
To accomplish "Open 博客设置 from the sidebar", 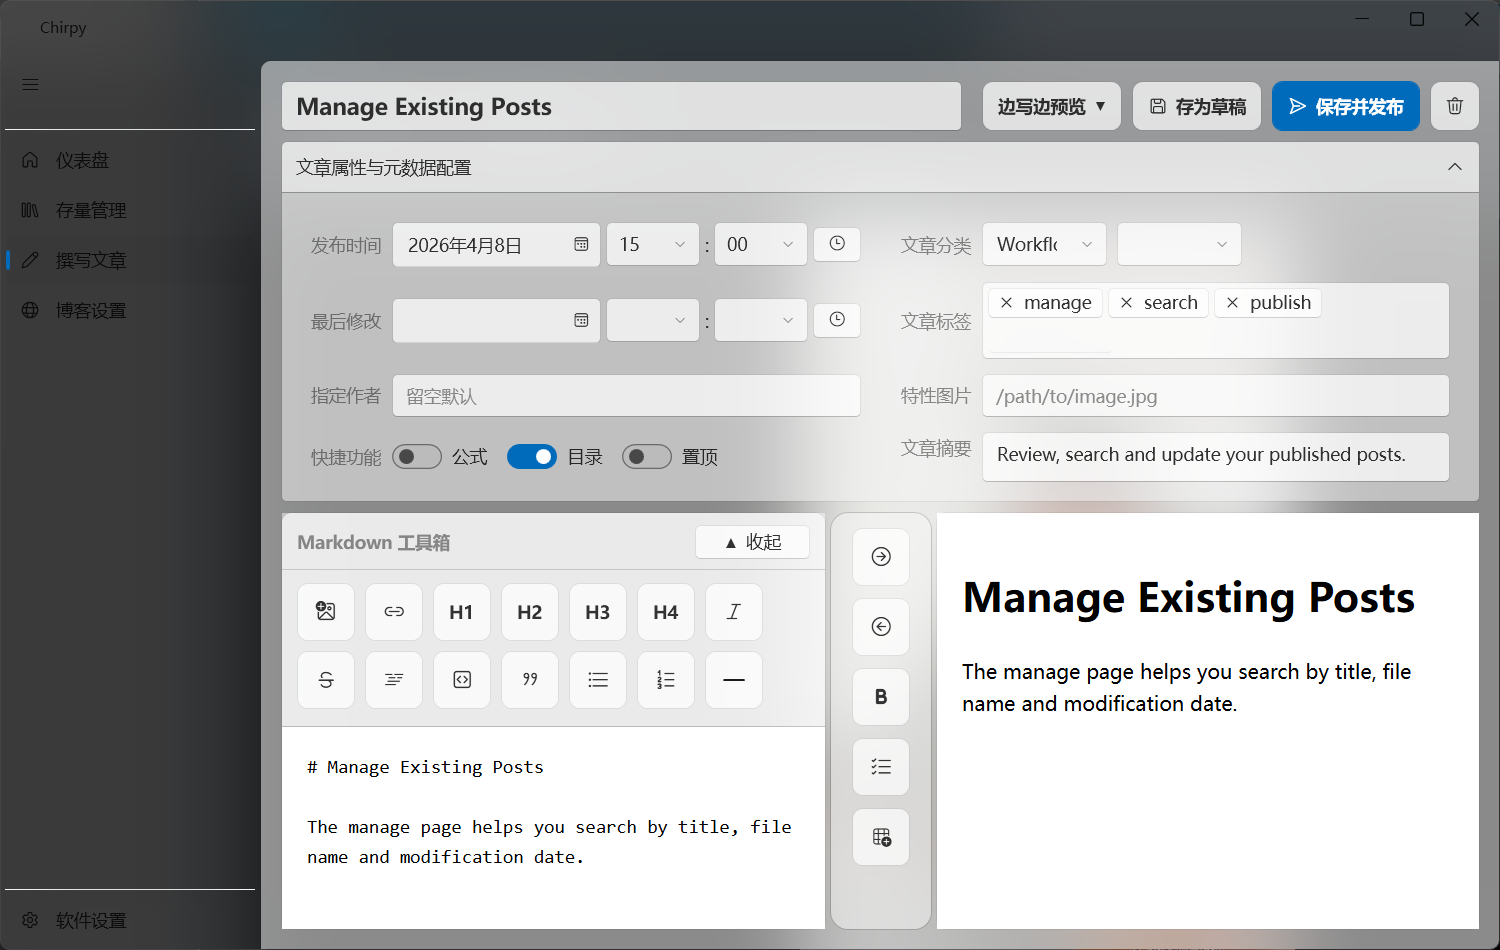I will 90,310.
